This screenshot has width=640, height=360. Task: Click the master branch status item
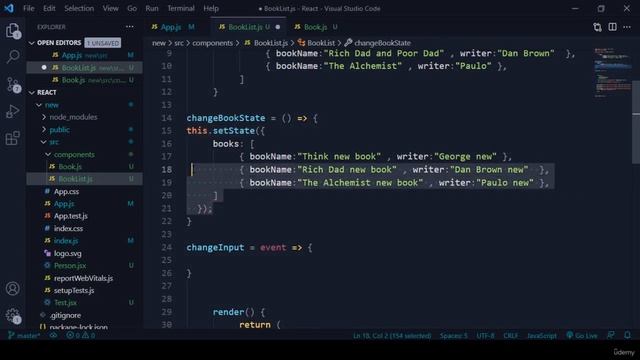tap(24, 336)
